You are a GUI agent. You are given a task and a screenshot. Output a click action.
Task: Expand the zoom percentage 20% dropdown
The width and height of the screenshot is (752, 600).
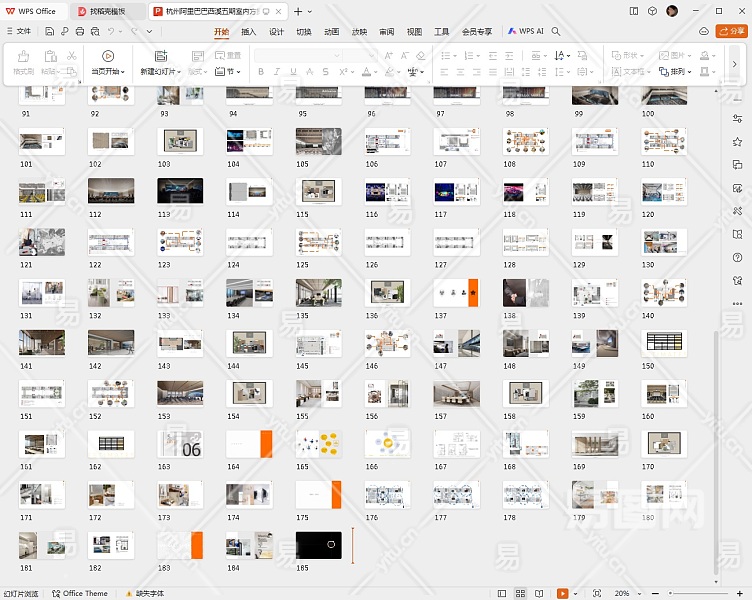[626, 593]
